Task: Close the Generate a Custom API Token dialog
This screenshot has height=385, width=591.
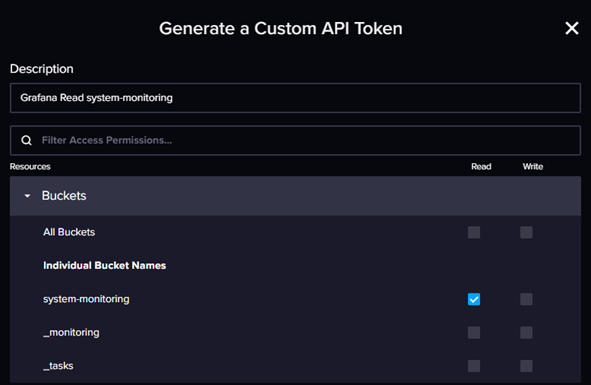Action: [572, 28]
